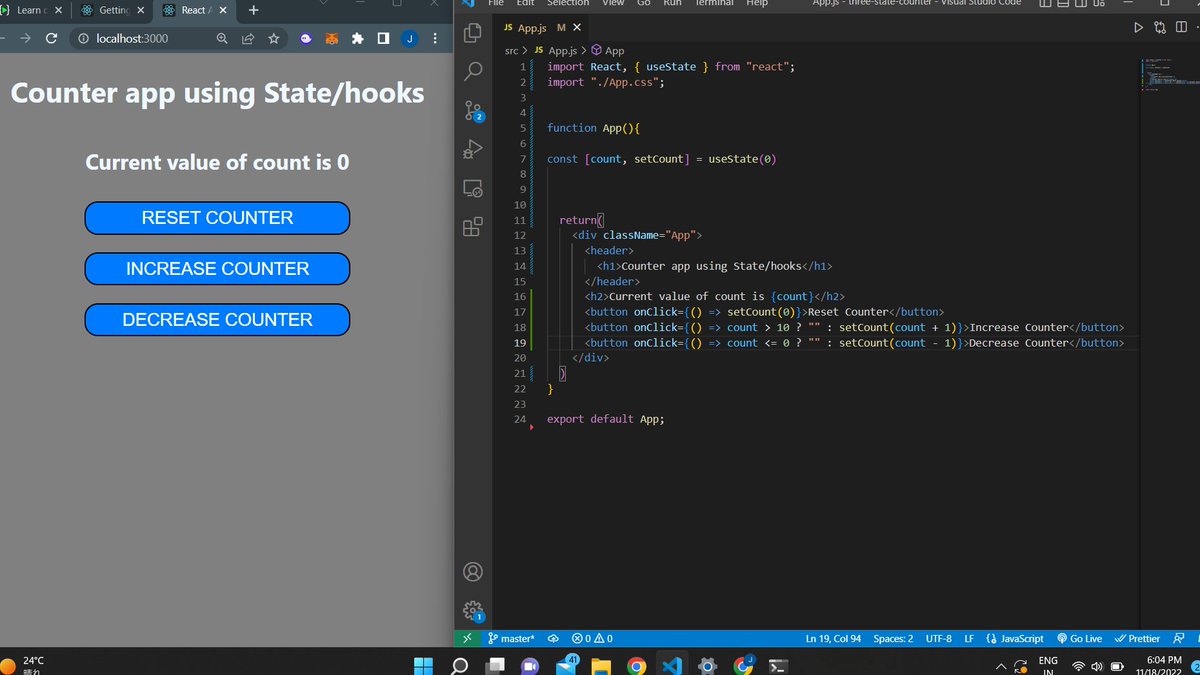Open changes compare icon in editor toolbar

click(1160, 28)
